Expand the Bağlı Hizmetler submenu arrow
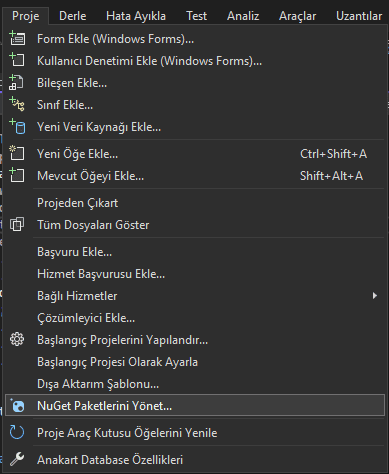The height and width of the screenshot is (474, 389). pos(375,296)
